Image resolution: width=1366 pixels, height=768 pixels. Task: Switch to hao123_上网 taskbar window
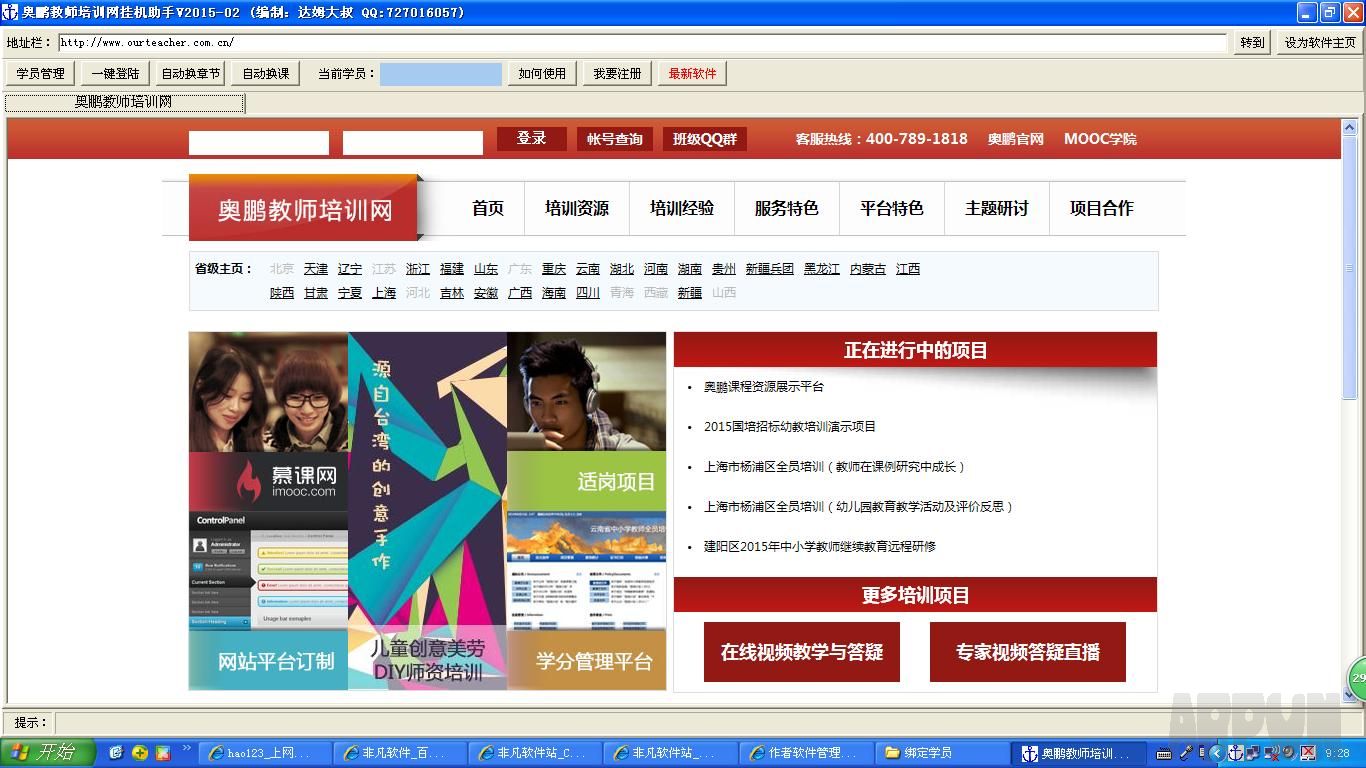[265, 753]
